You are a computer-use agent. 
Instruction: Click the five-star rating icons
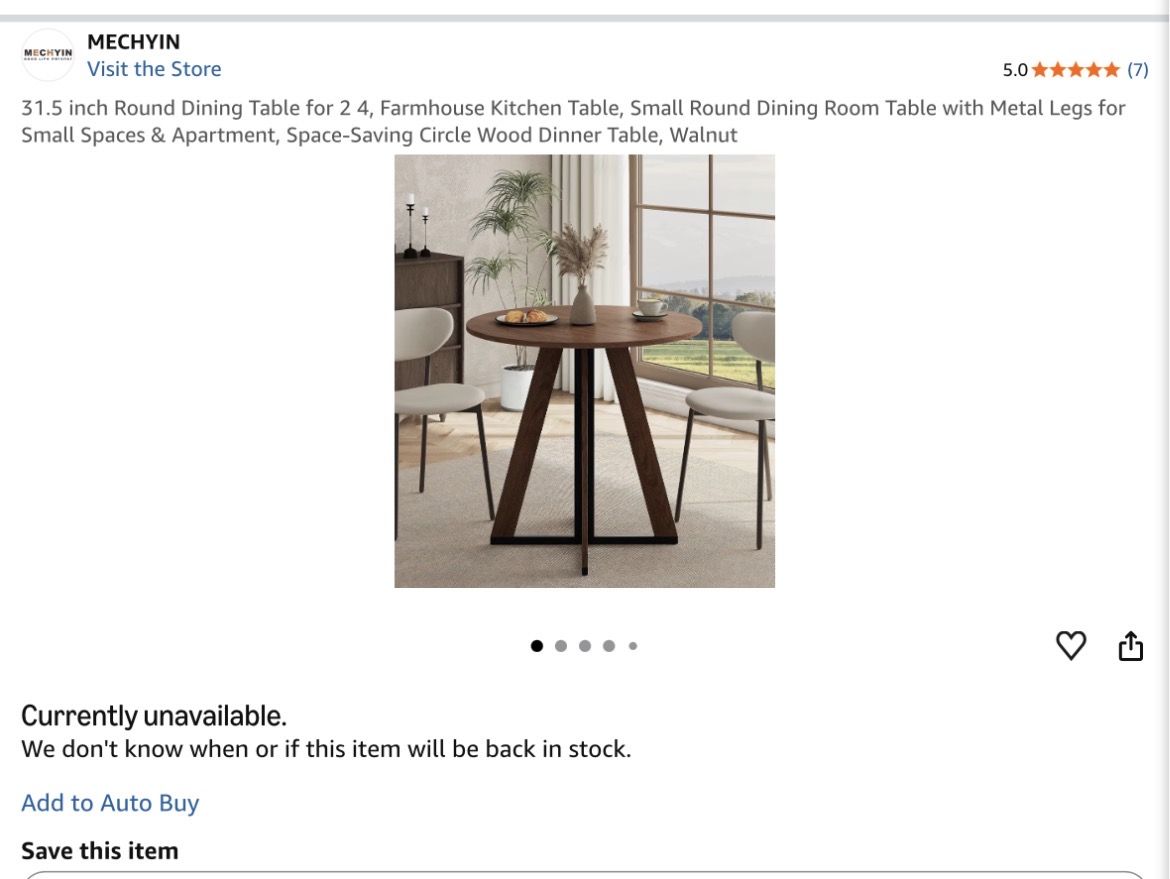(1075, 70)
